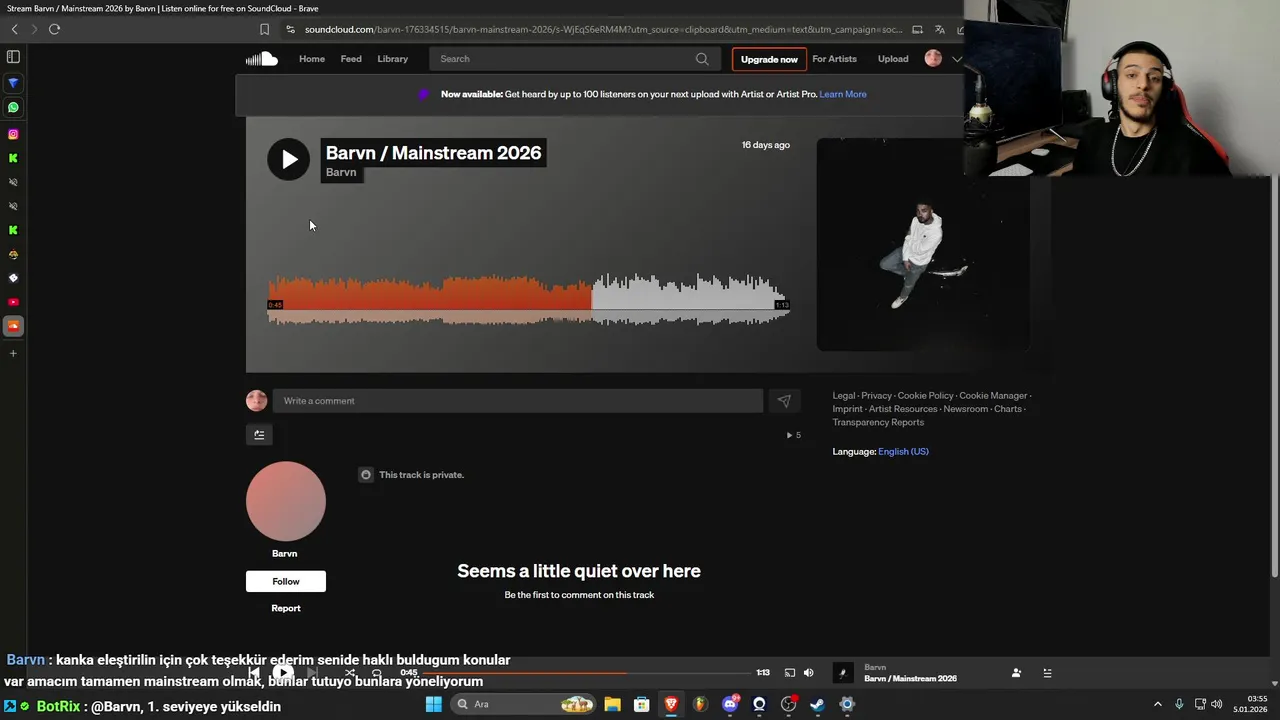Image resolution: width=1280 pixels, height=720 pixels.
Task: Bookmark this page using the bookmark icon
Action: 264,29
